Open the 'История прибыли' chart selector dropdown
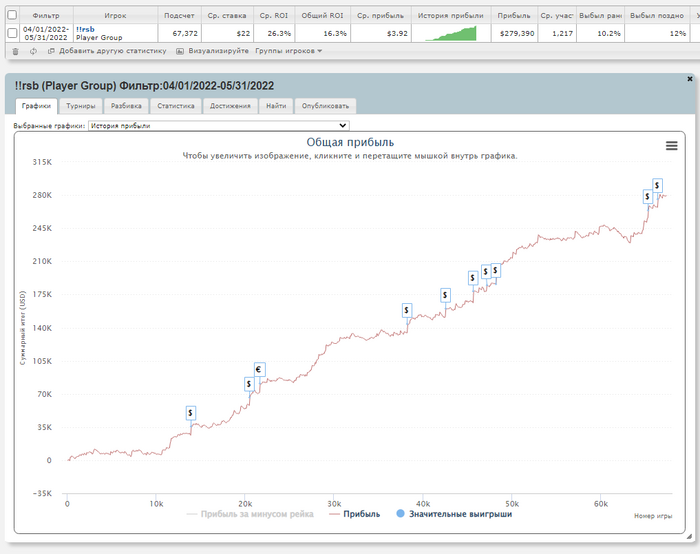700x554 pixels. [219, 126]
